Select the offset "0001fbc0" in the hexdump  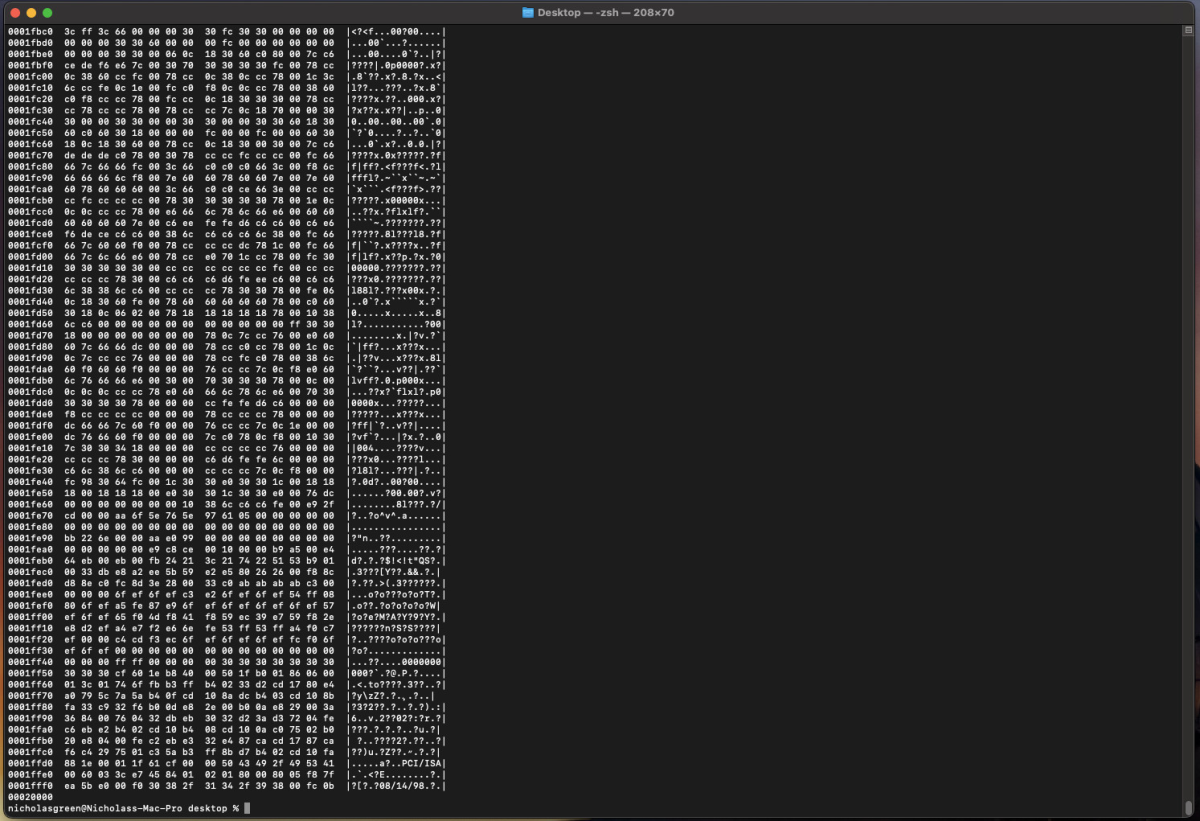30,32
